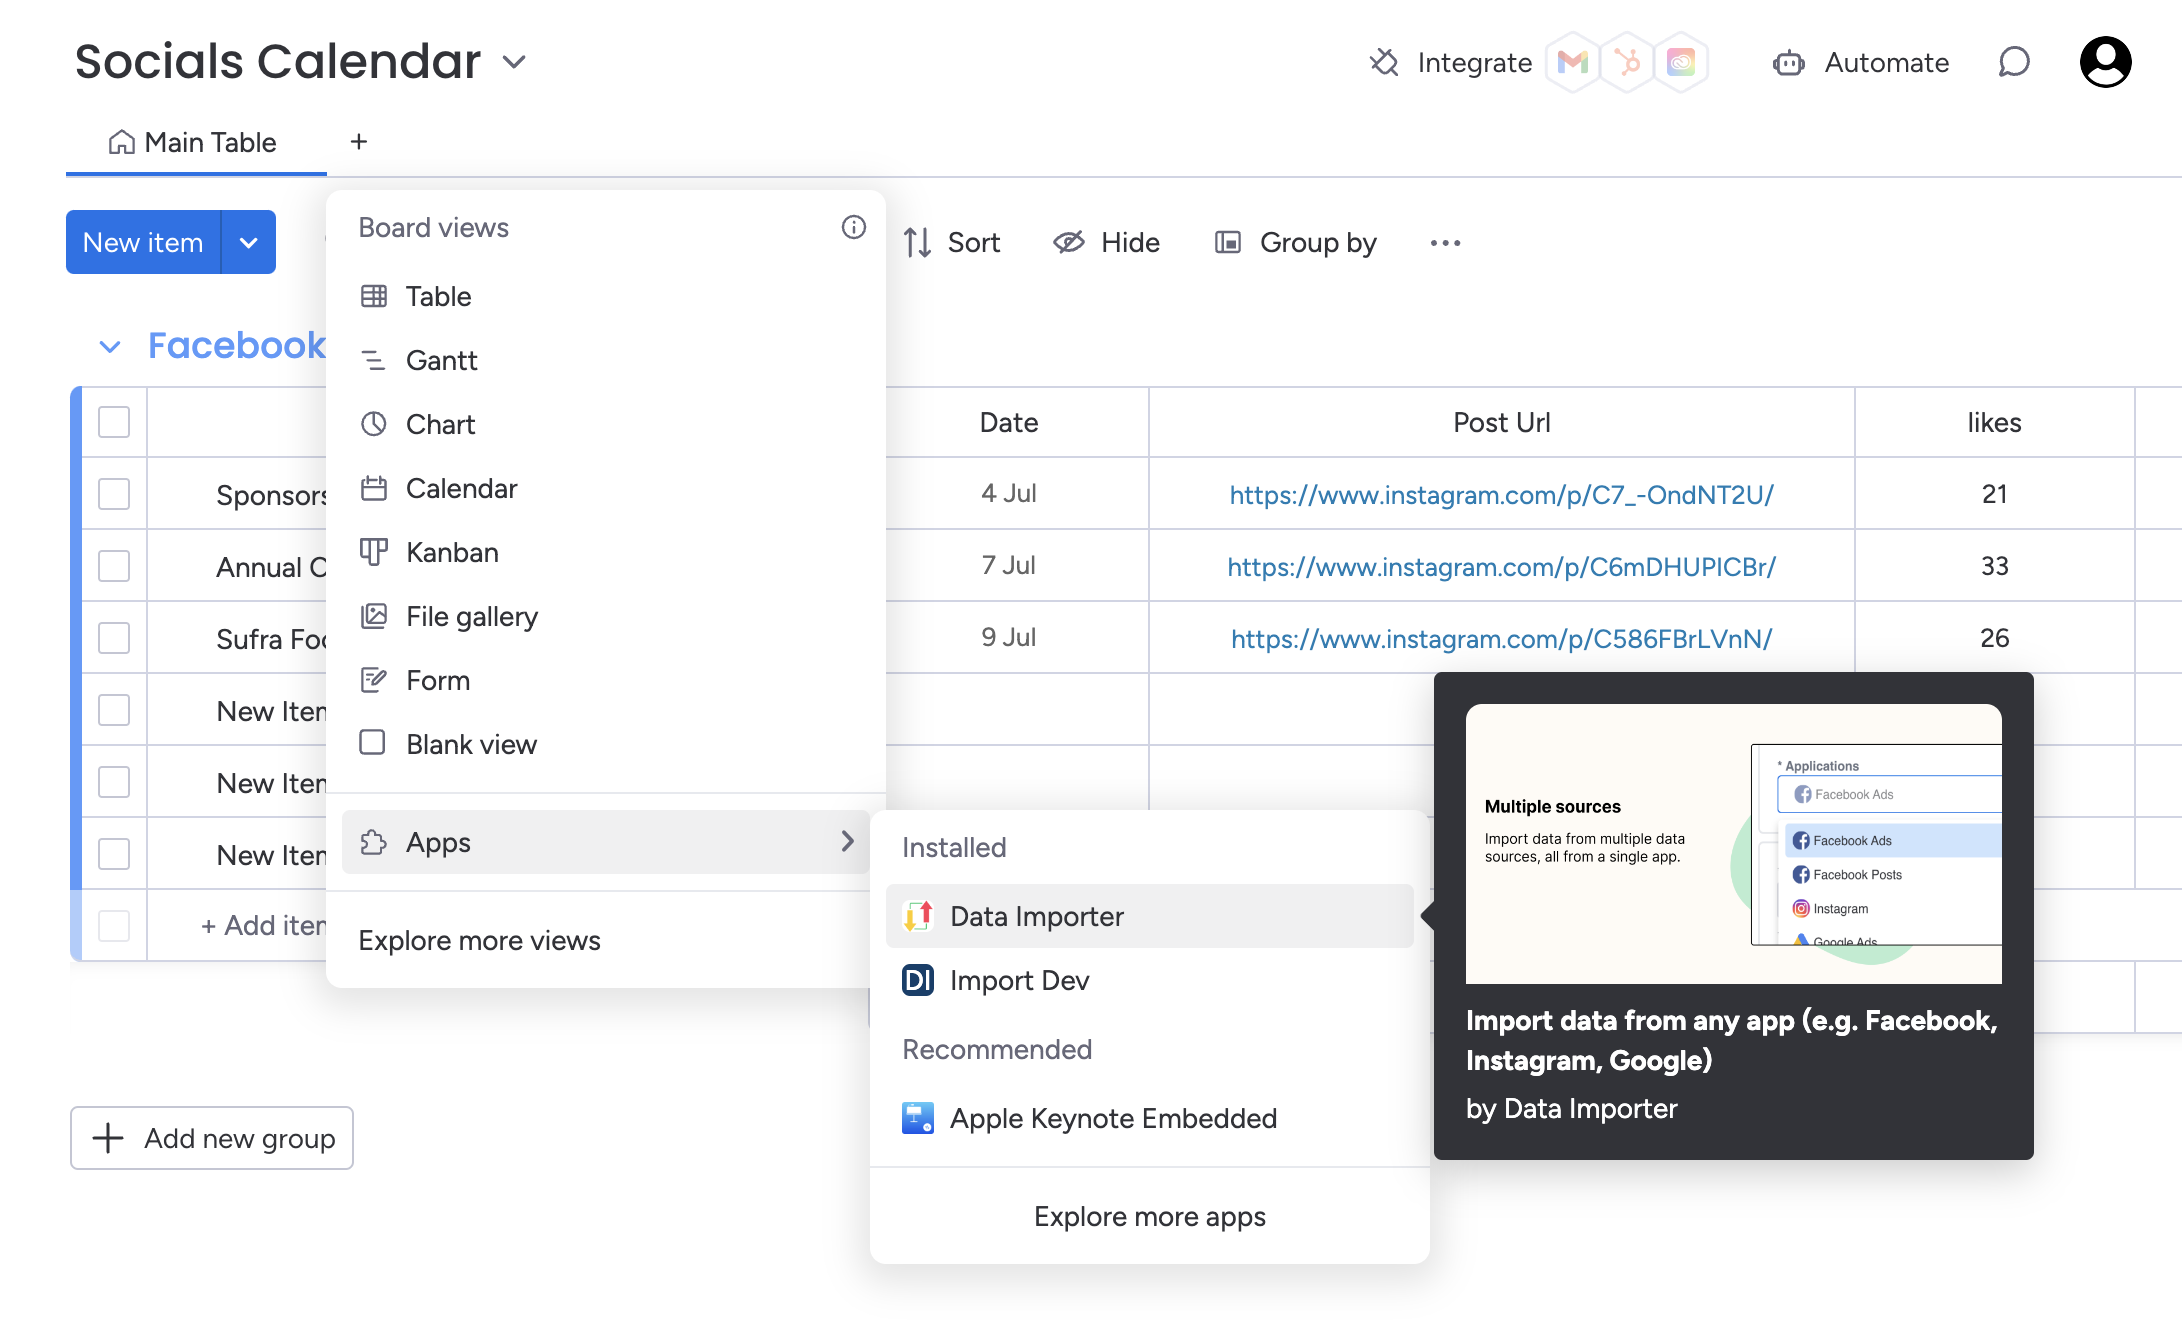Click the Integrate plug icon
This screenshot has height=1340, width=2182.
1384,62
